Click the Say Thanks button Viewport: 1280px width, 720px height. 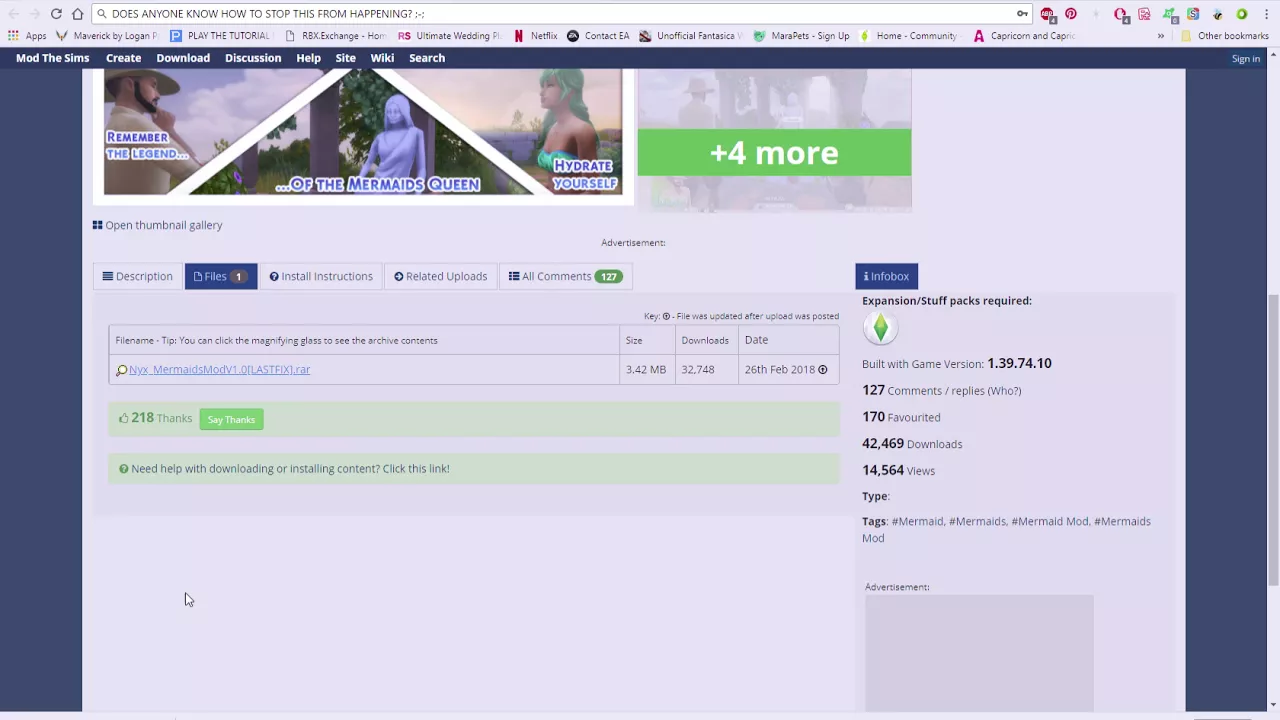point(231,419)
